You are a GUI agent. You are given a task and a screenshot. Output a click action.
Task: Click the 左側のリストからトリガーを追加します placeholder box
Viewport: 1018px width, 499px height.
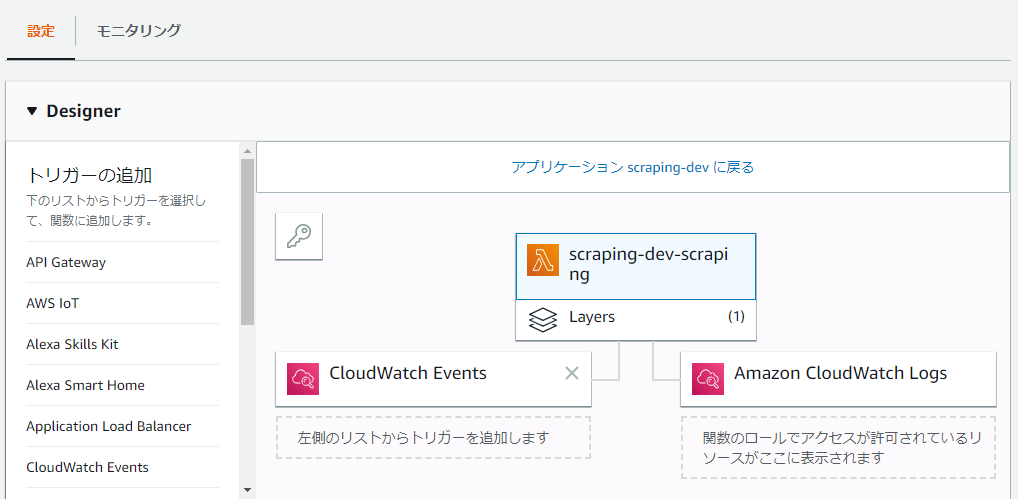[x=433, y=437]
